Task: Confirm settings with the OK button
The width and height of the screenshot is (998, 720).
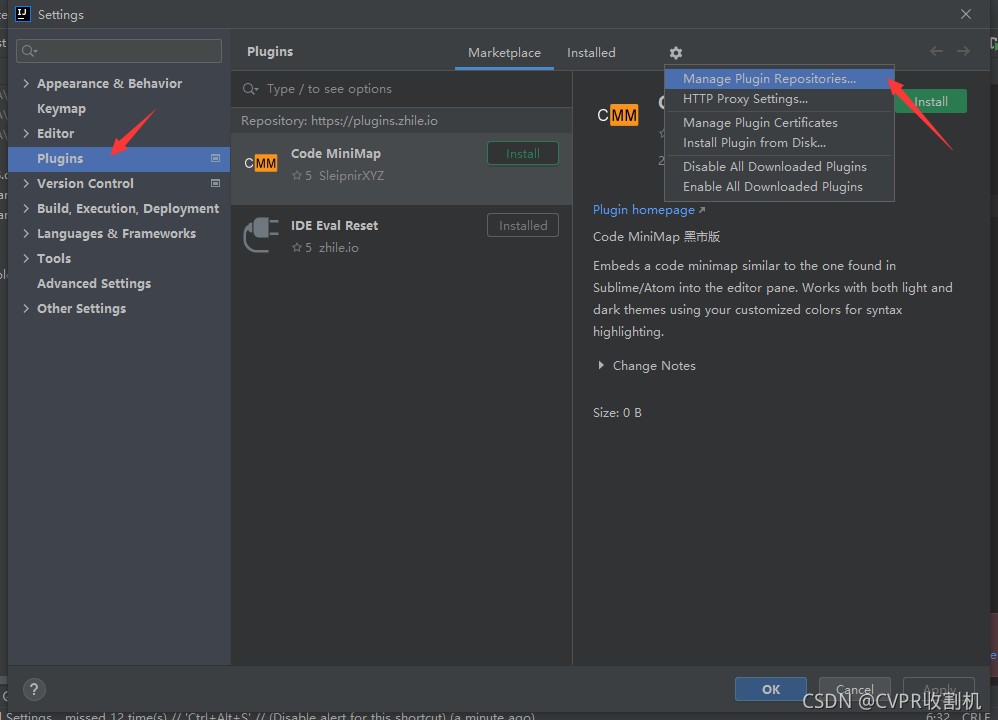Action: 771,689
